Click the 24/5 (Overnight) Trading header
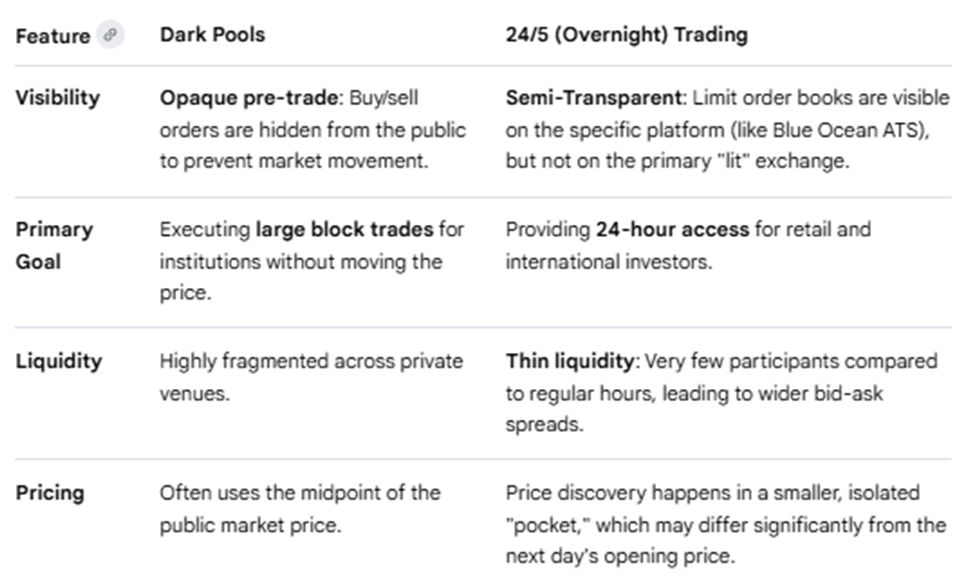 click(626, 35)
